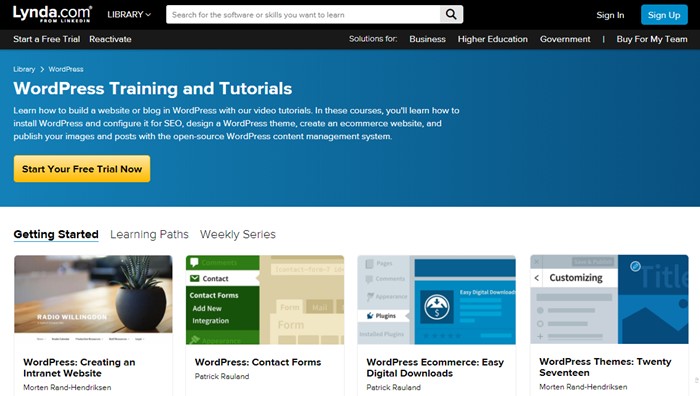Click the search magnifier icon
700x396 pixels.
click(451, 14)
